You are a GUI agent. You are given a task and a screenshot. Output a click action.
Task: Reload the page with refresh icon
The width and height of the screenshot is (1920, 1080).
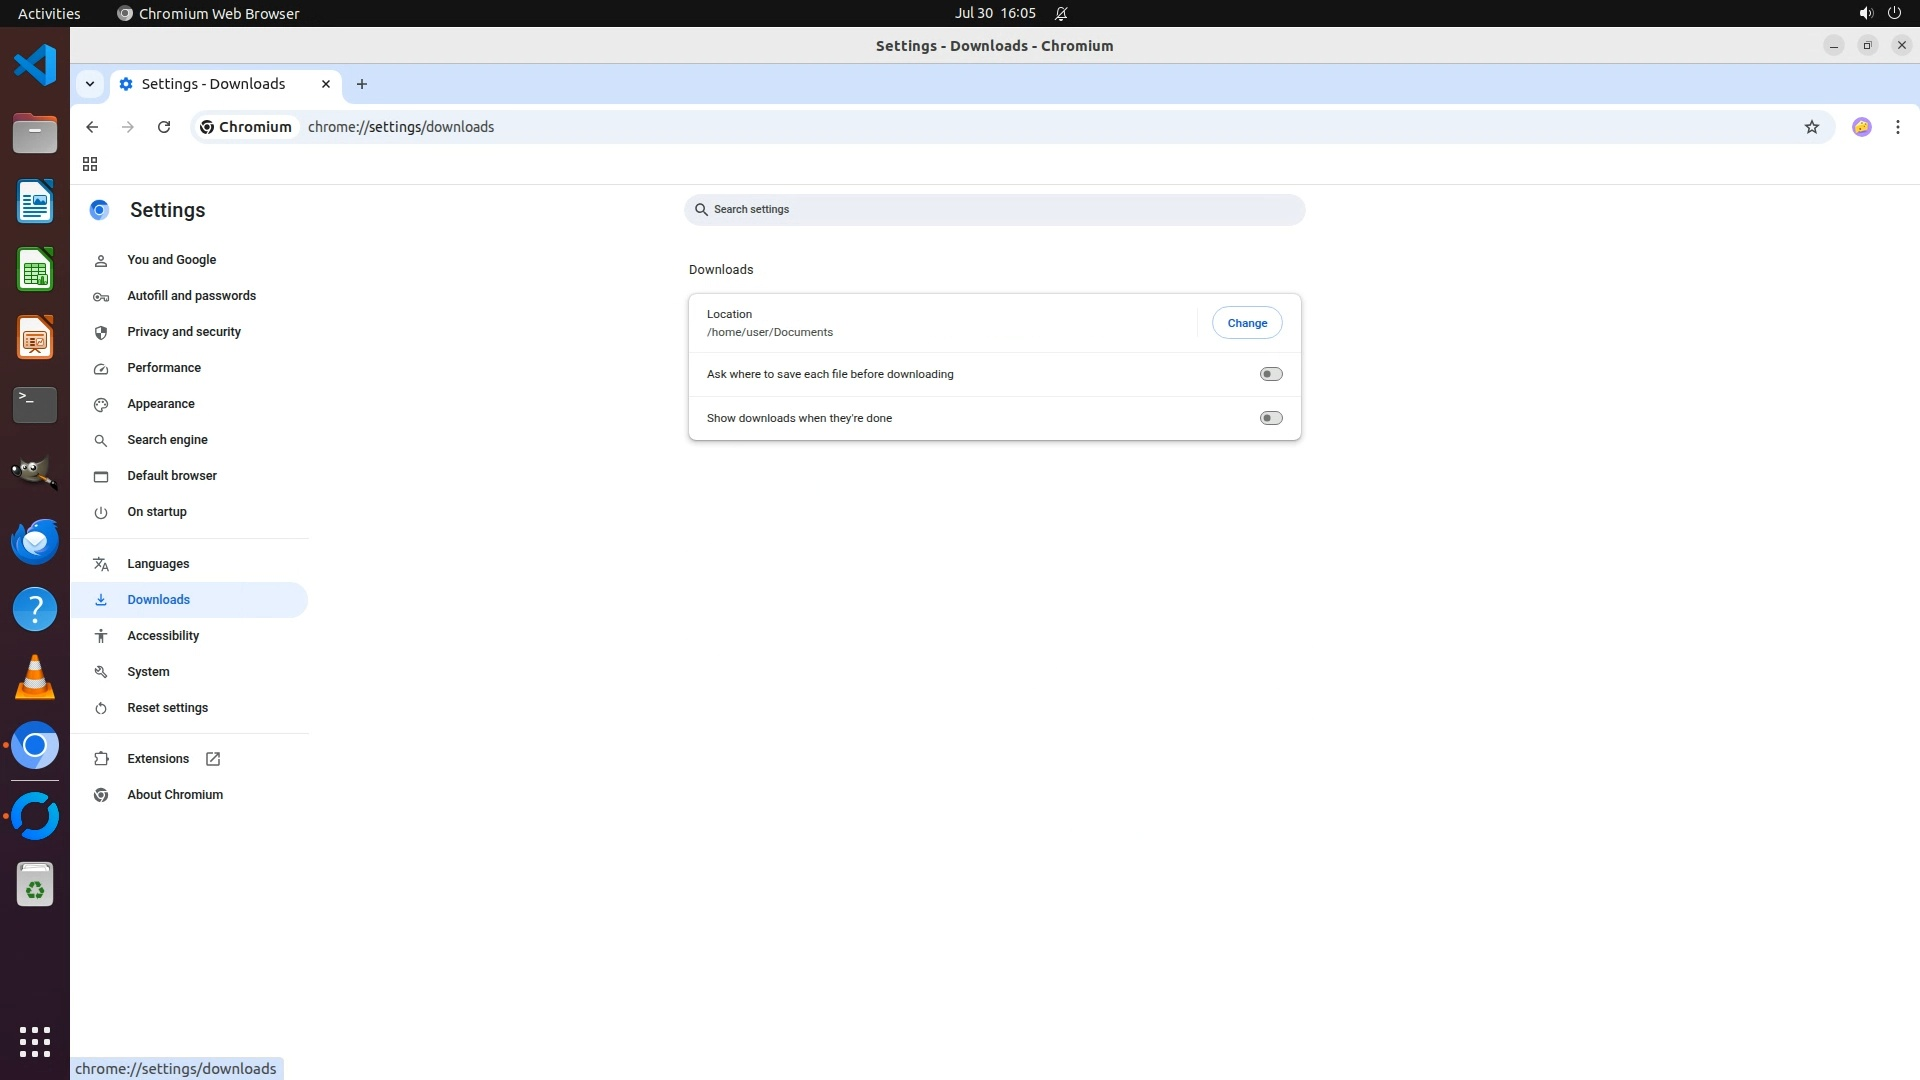pyautogui.click(x=164, y=127)
